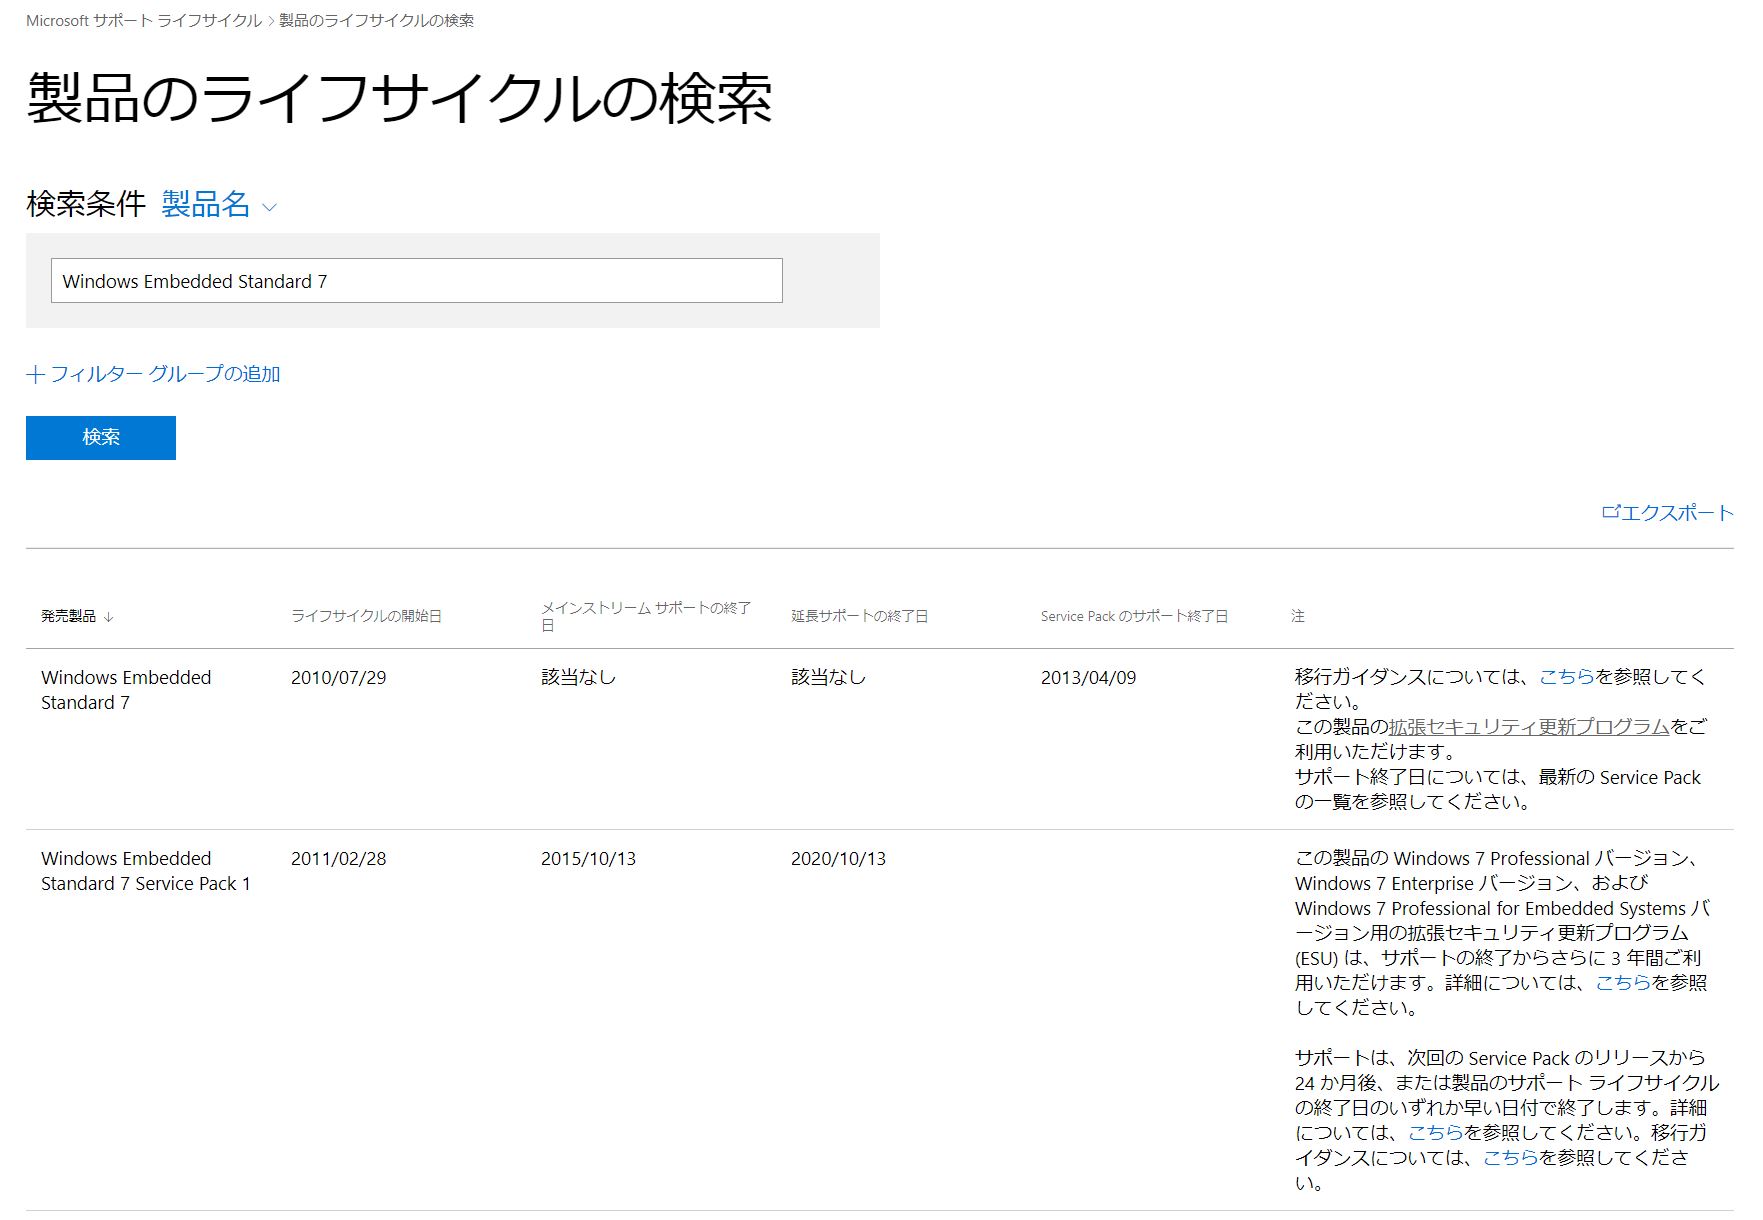Open こちら link after 詳細については in SP1 support-end paragraph
This screenshot has height=1220, width=1763.
(x=1435, y=1133)
